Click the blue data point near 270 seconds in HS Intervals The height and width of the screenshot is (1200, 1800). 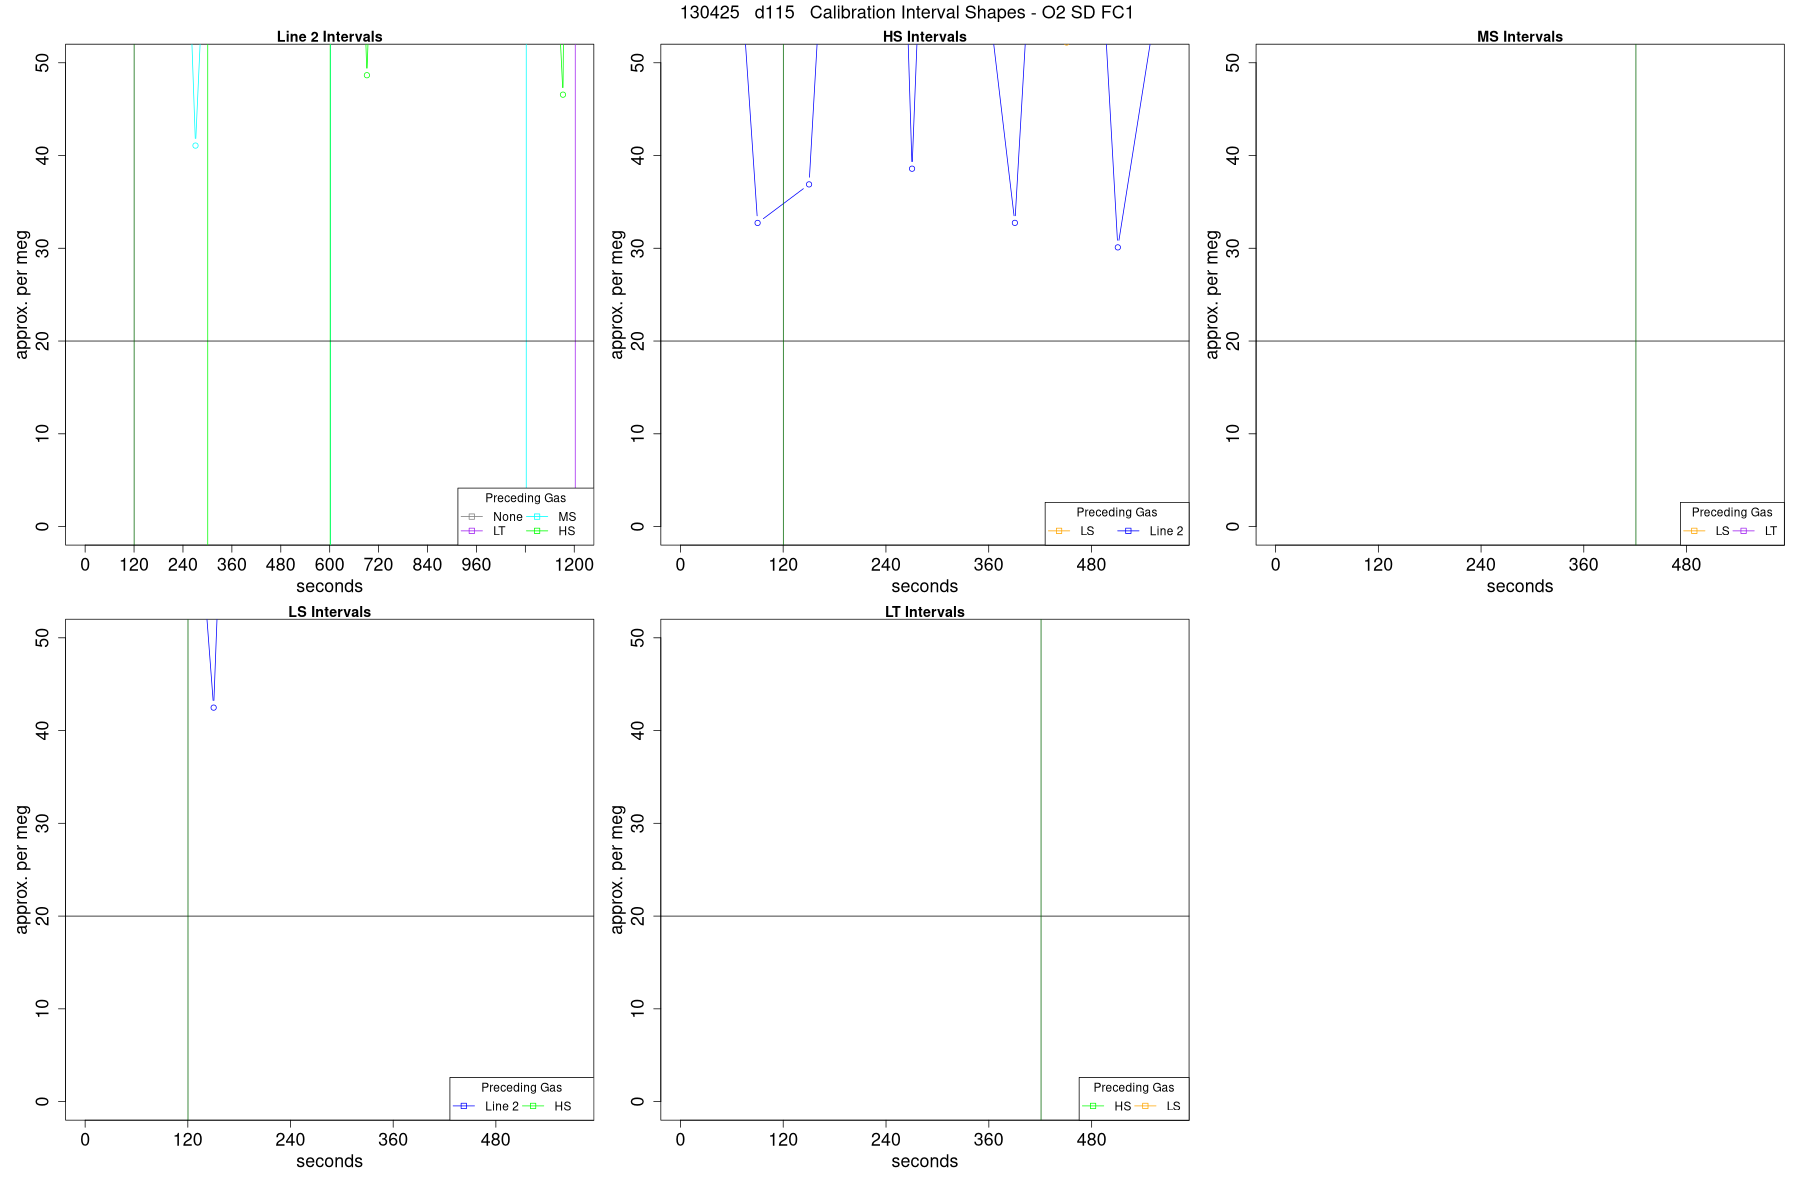[x=912, y=169]
